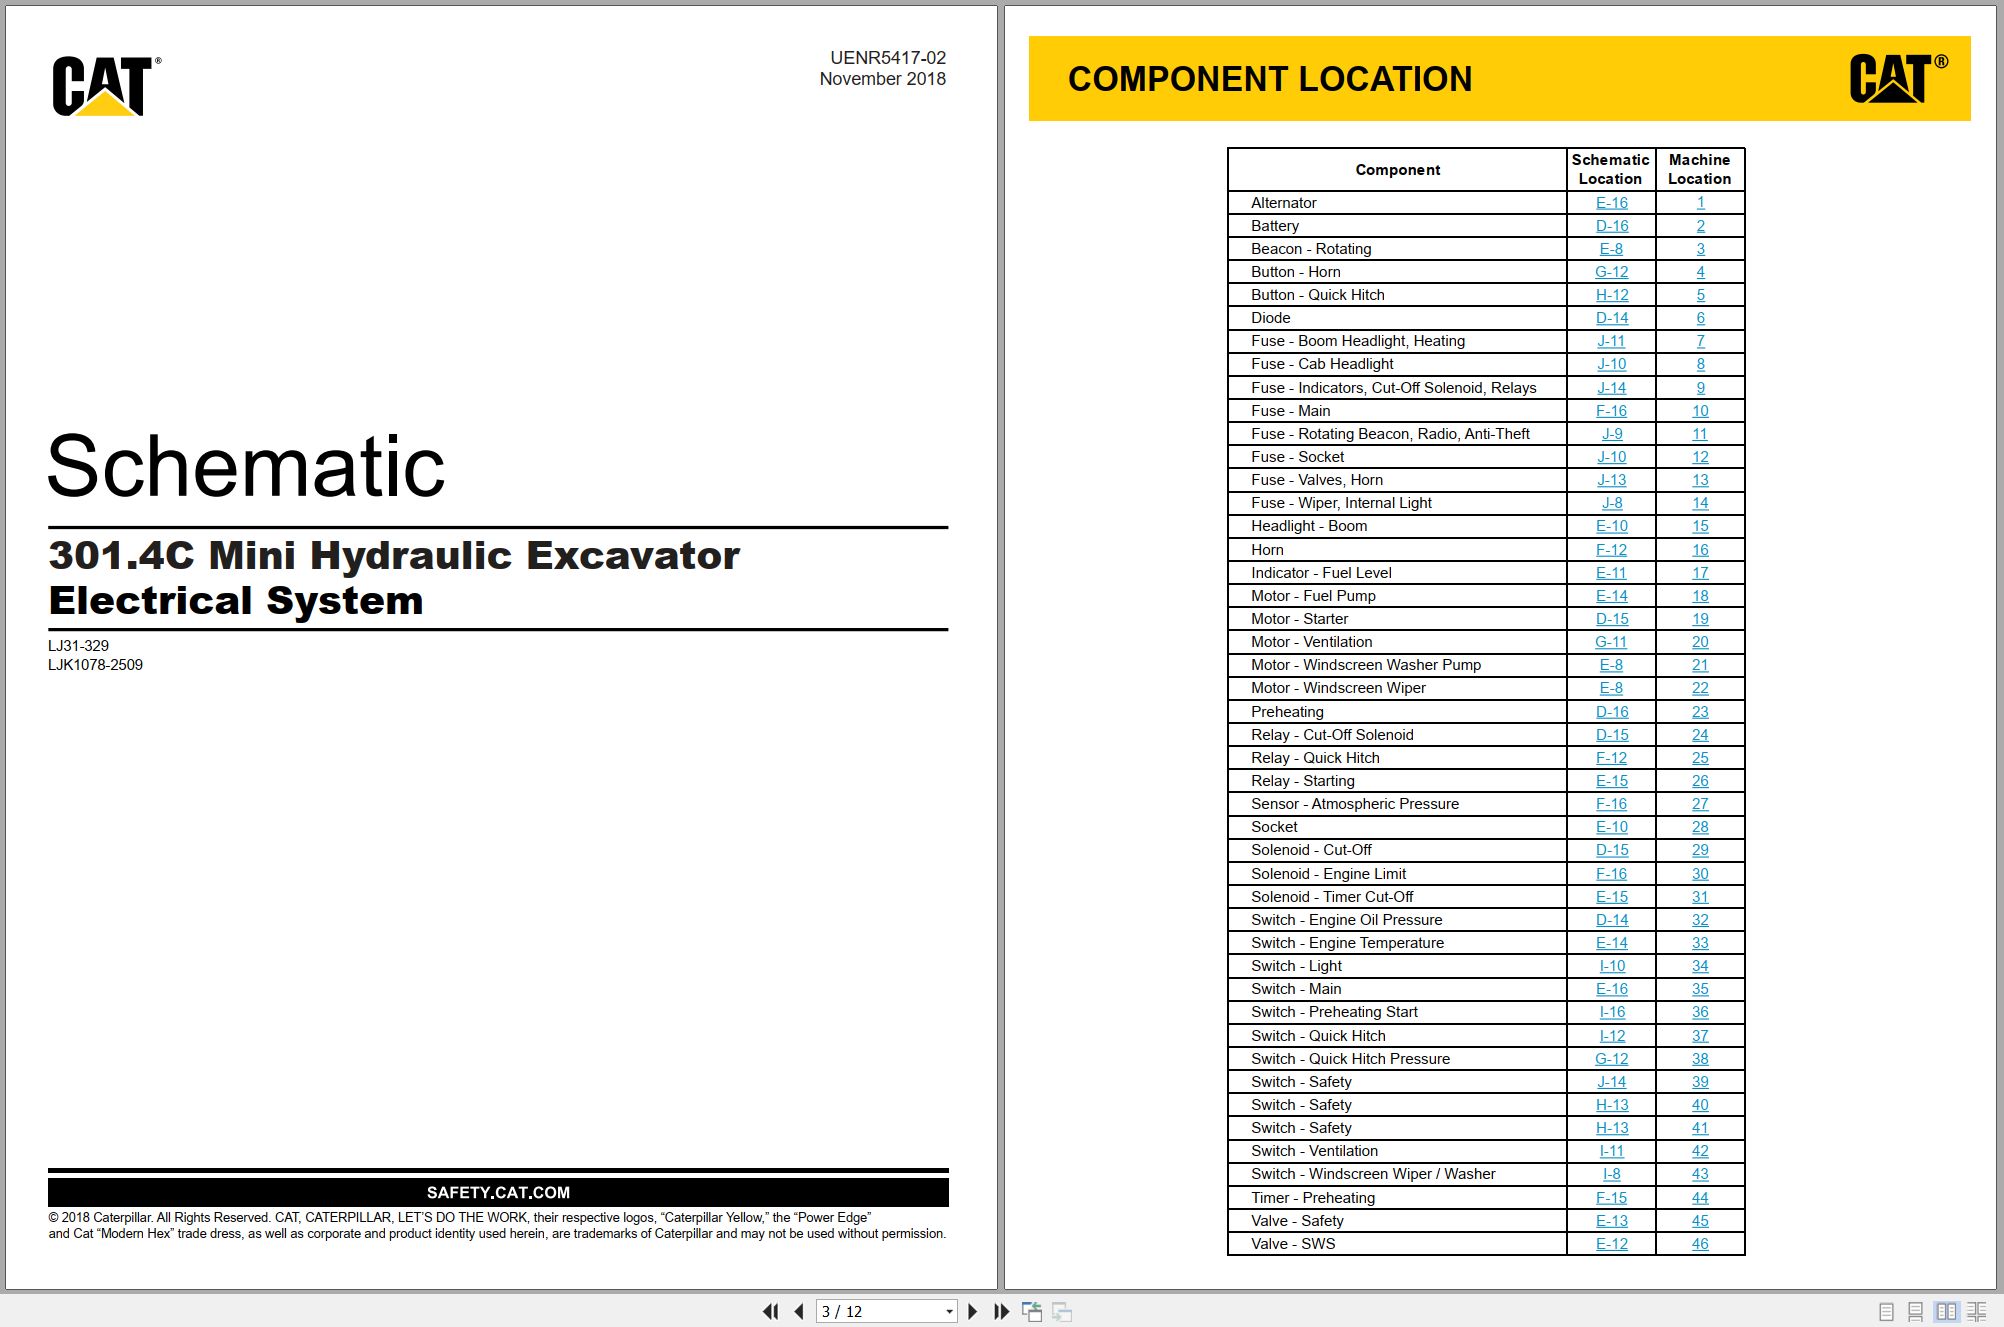Select document number UENR5417-02
Screen dimensions: 2004x1327
pos(888,58)
